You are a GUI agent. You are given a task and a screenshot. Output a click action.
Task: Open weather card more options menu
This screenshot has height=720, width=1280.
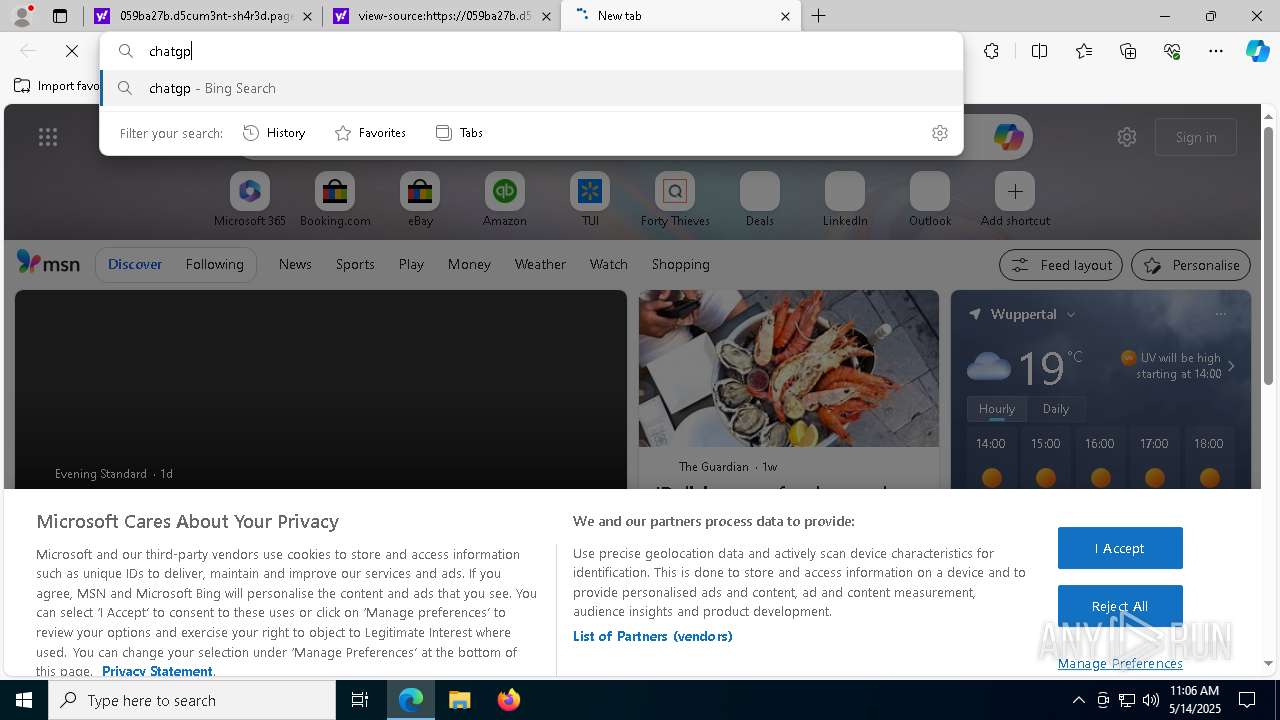point(1220,314)
